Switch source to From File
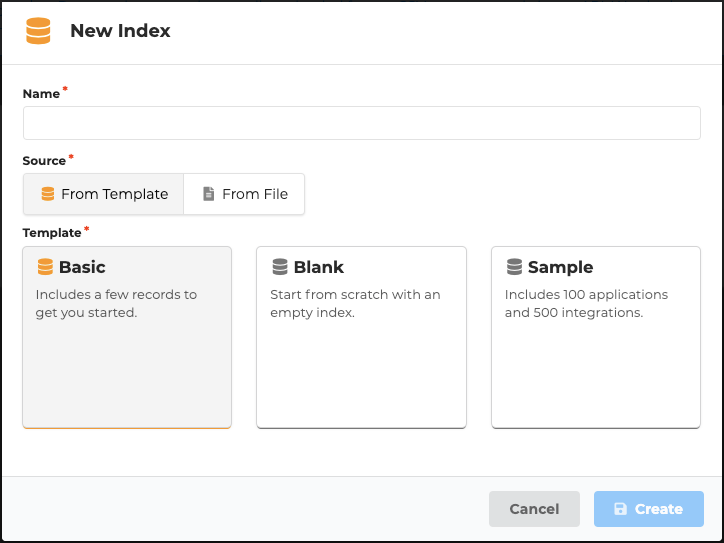Screen dimensions: 724x543 tap(244, 194)
